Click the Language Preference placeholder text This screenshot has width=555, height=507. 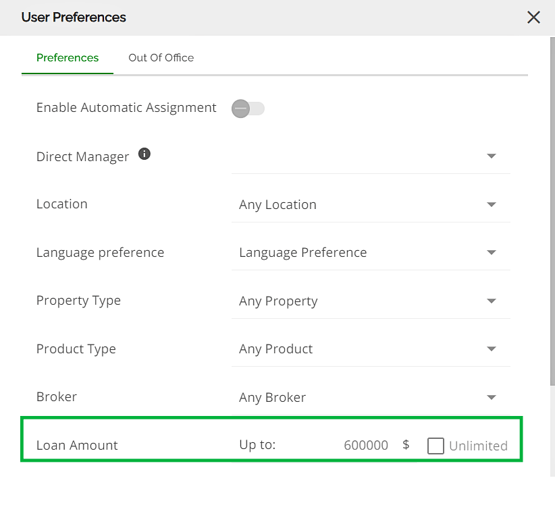pyautogui.click(x=303, y=253)
